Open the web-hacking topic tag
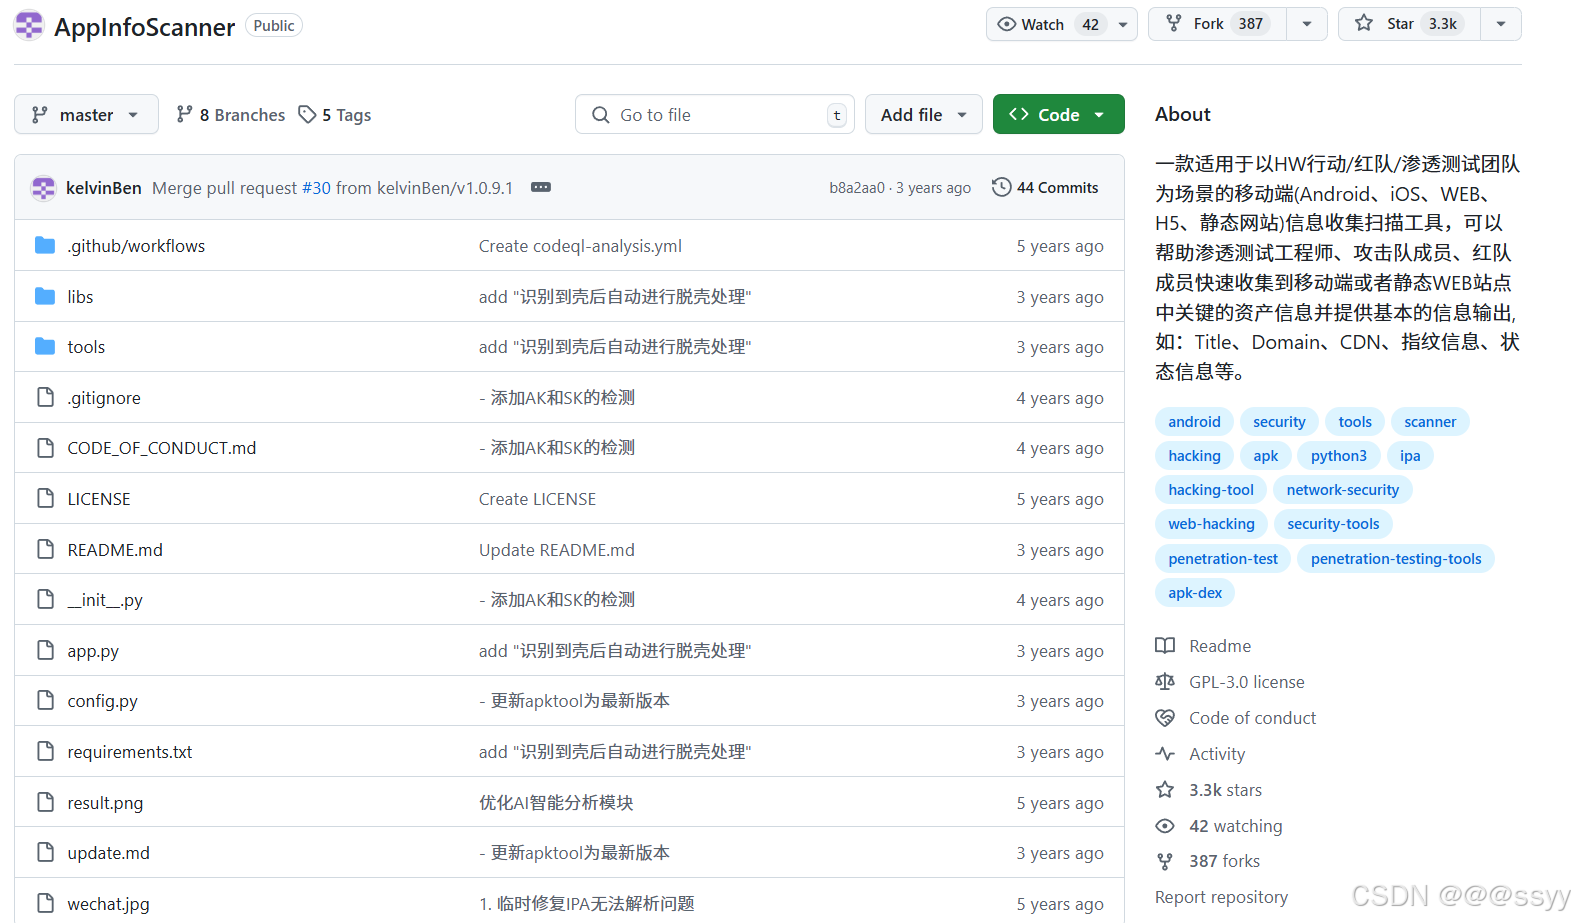Screen dimensions: 1575x923 1211,524
